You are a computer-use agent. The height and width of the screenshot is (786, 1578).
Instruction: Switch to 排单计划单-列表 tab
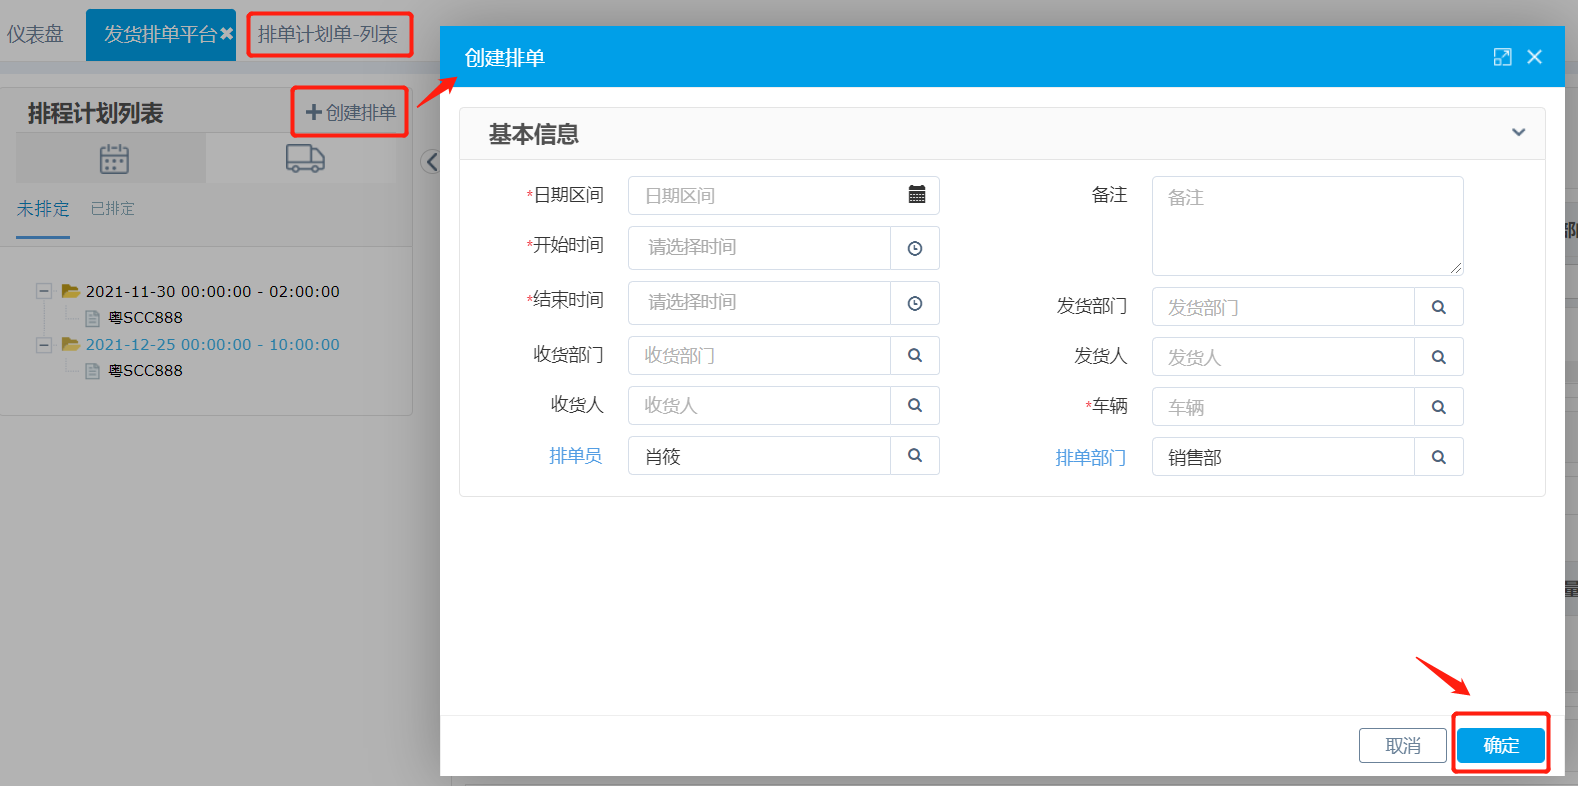(x=328, y=34)
